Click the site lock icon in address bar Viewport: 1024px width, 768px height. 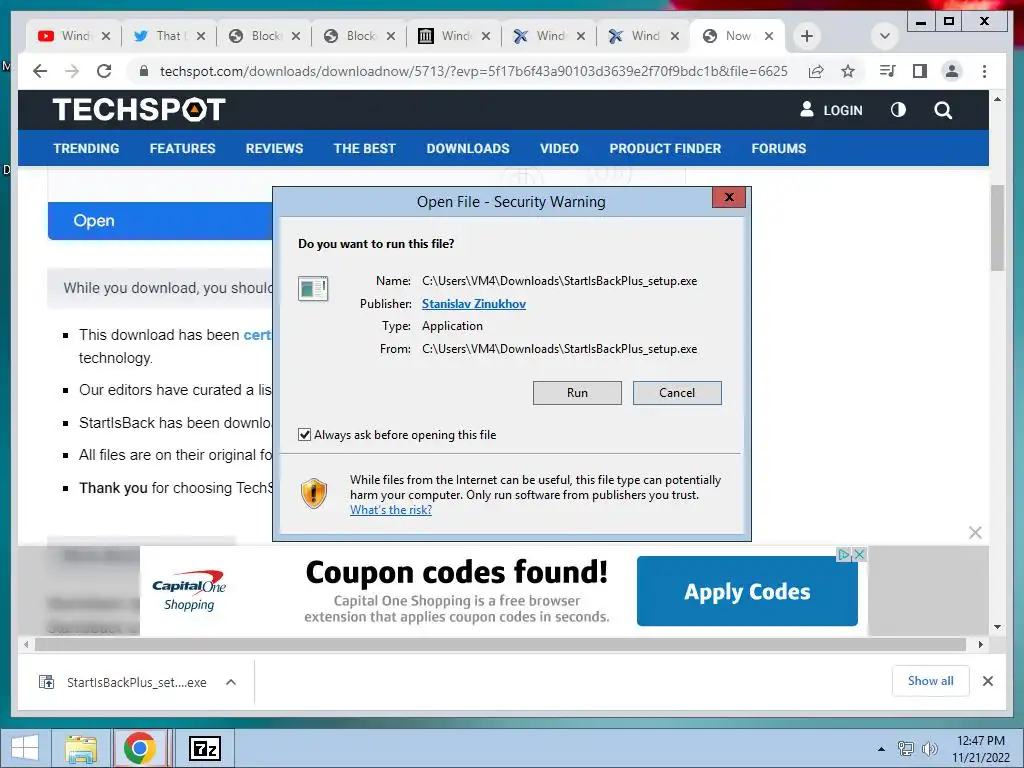(x=144, y=71)
